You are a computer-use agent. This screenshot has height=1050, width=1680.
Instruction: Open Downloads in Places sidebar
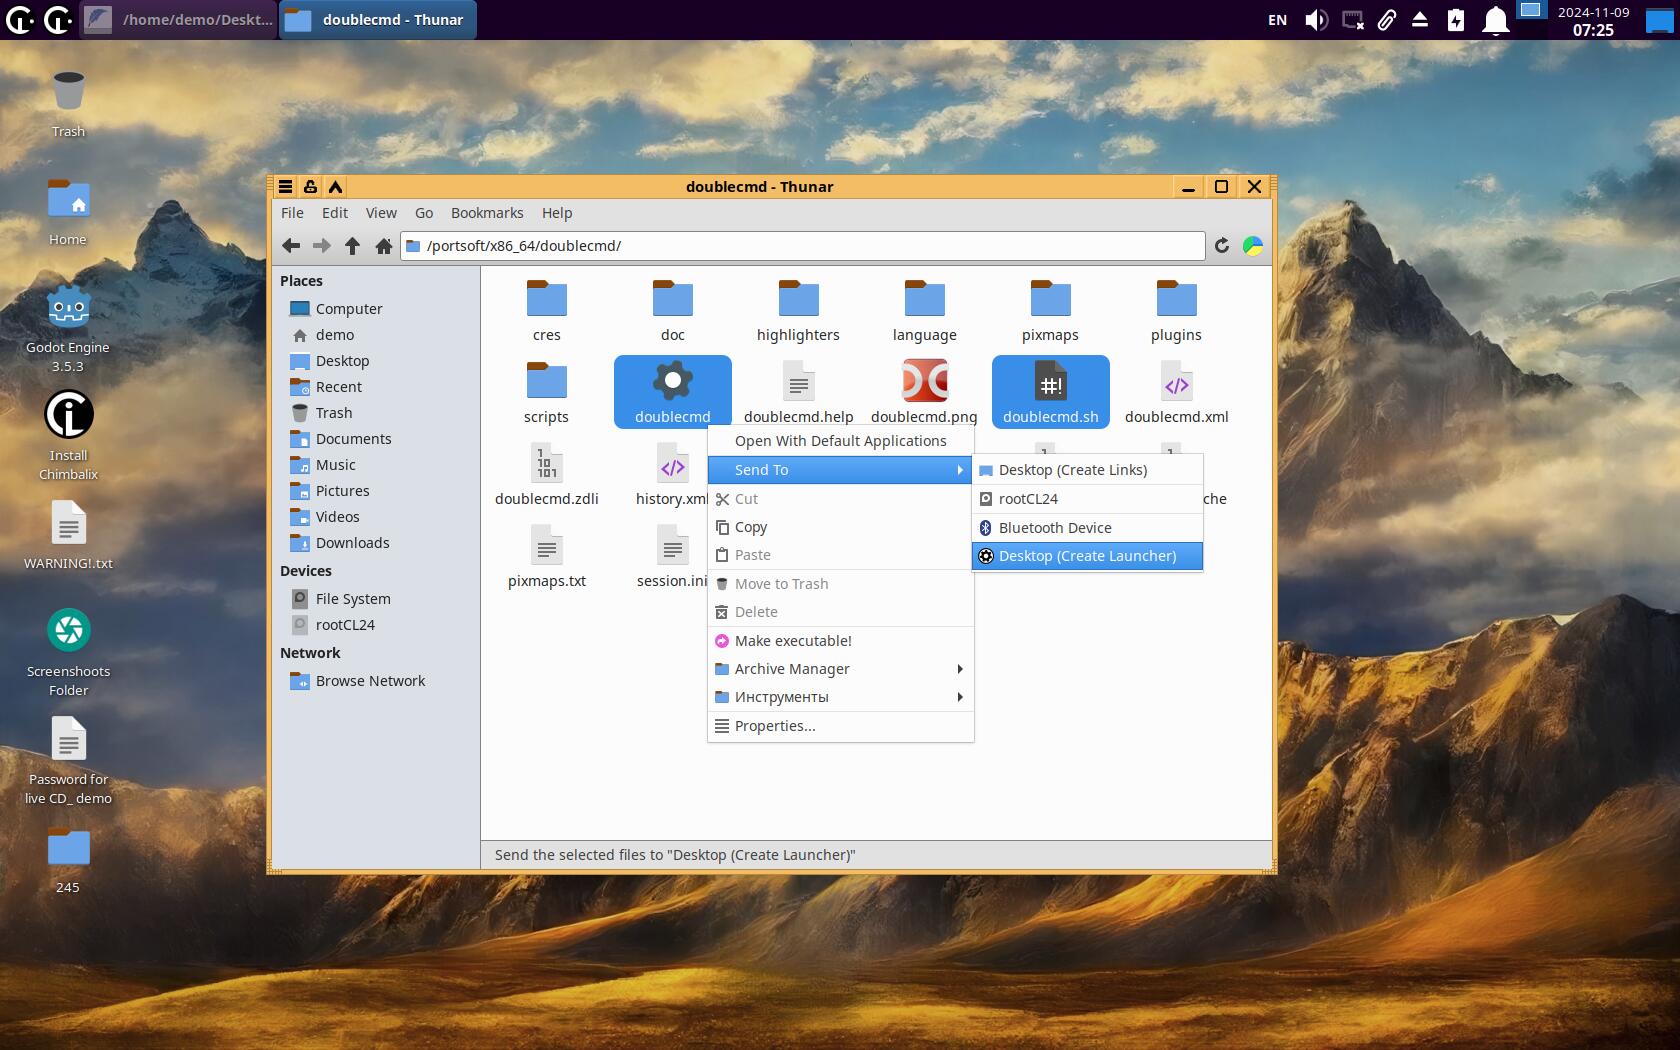pos(352,543)
